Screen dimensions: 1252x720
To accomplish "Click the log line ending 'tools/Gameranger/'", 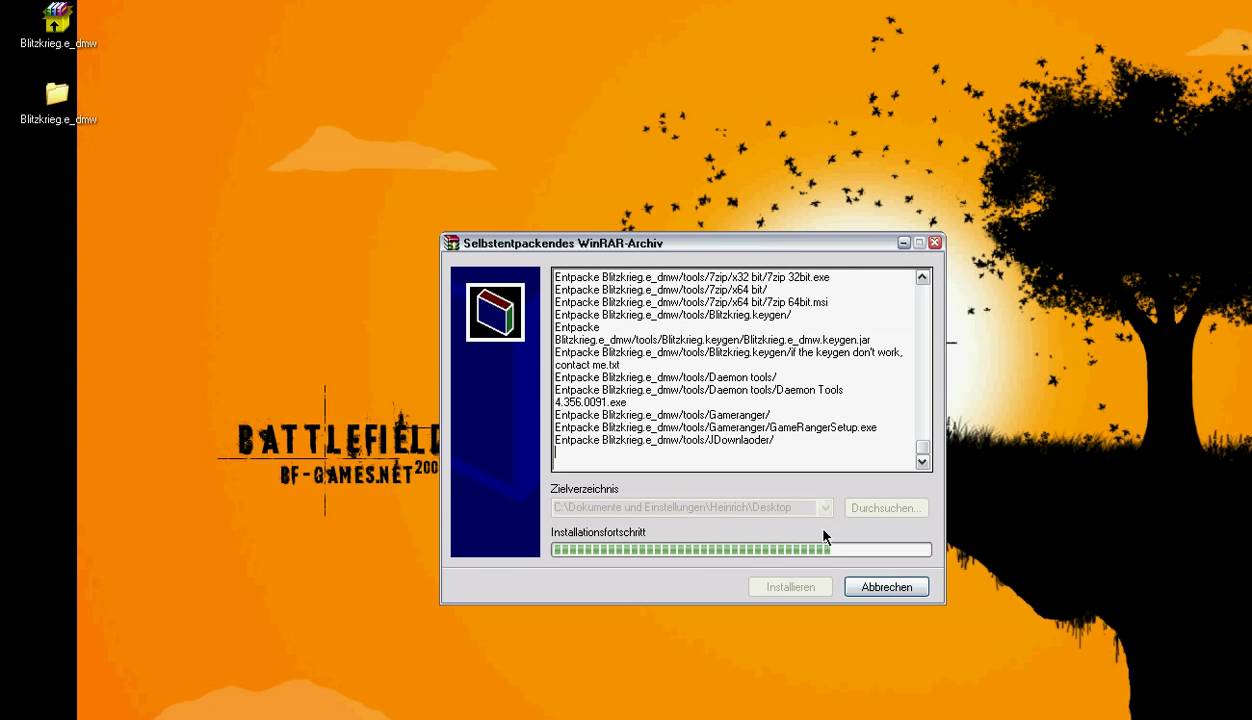I will (x=662, y=415).
